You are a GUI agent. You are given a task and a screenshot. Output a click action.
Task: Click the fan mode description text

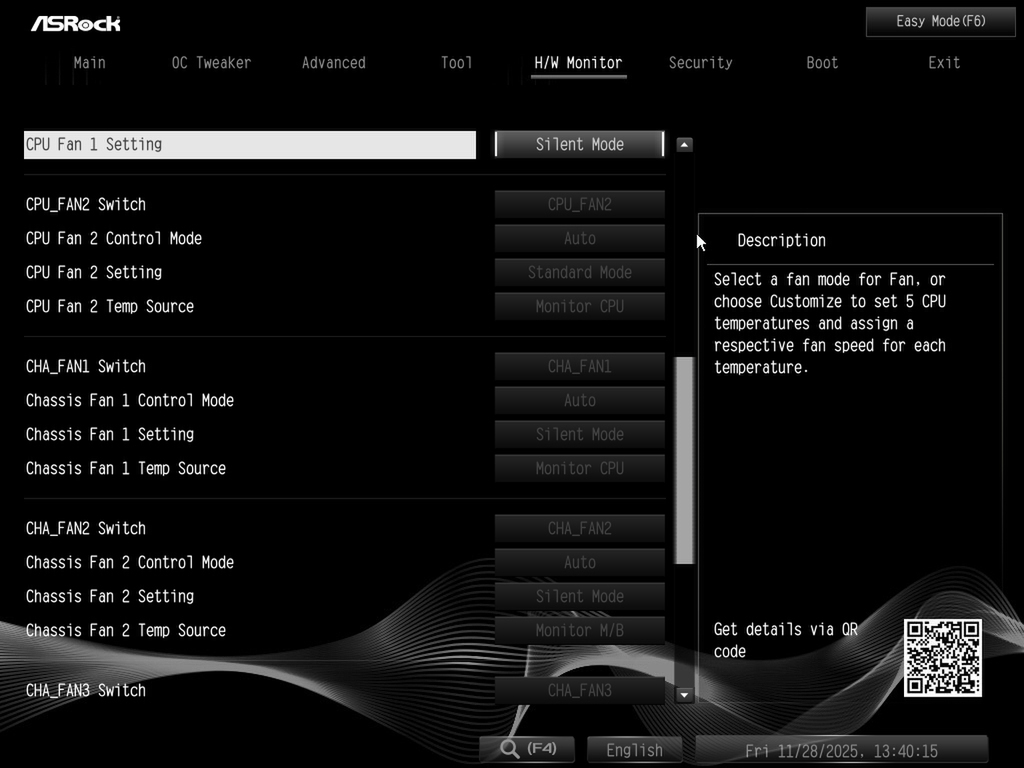(x=829, y=323)
